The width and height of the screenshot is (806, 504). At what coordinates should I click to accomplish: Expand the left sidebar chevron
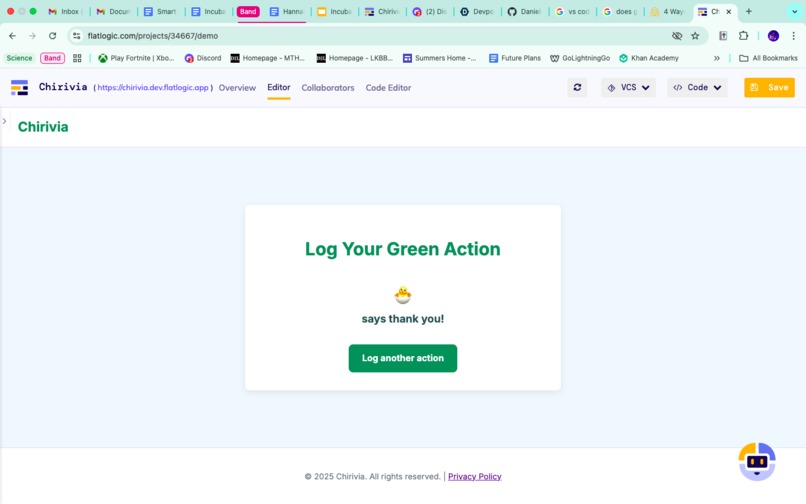click(x=4, y=121)
